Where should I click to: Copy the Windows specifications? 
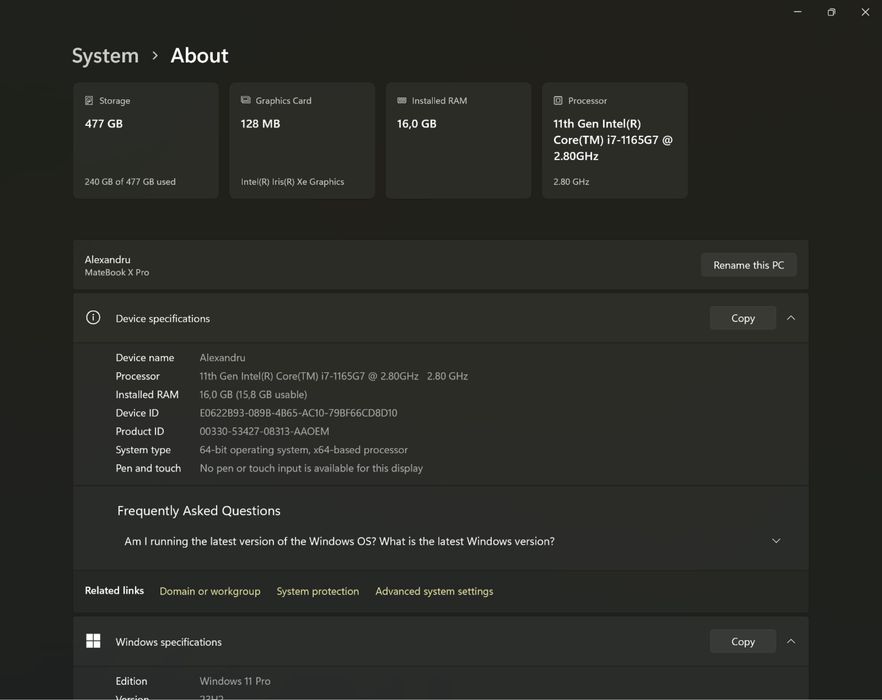coord(743,642)
